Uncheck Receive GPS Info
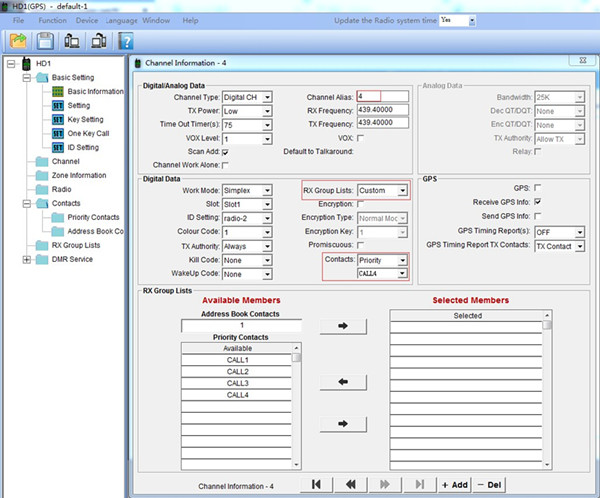The height and width of the screenshot is (498, 600). (x=538, y=202)
